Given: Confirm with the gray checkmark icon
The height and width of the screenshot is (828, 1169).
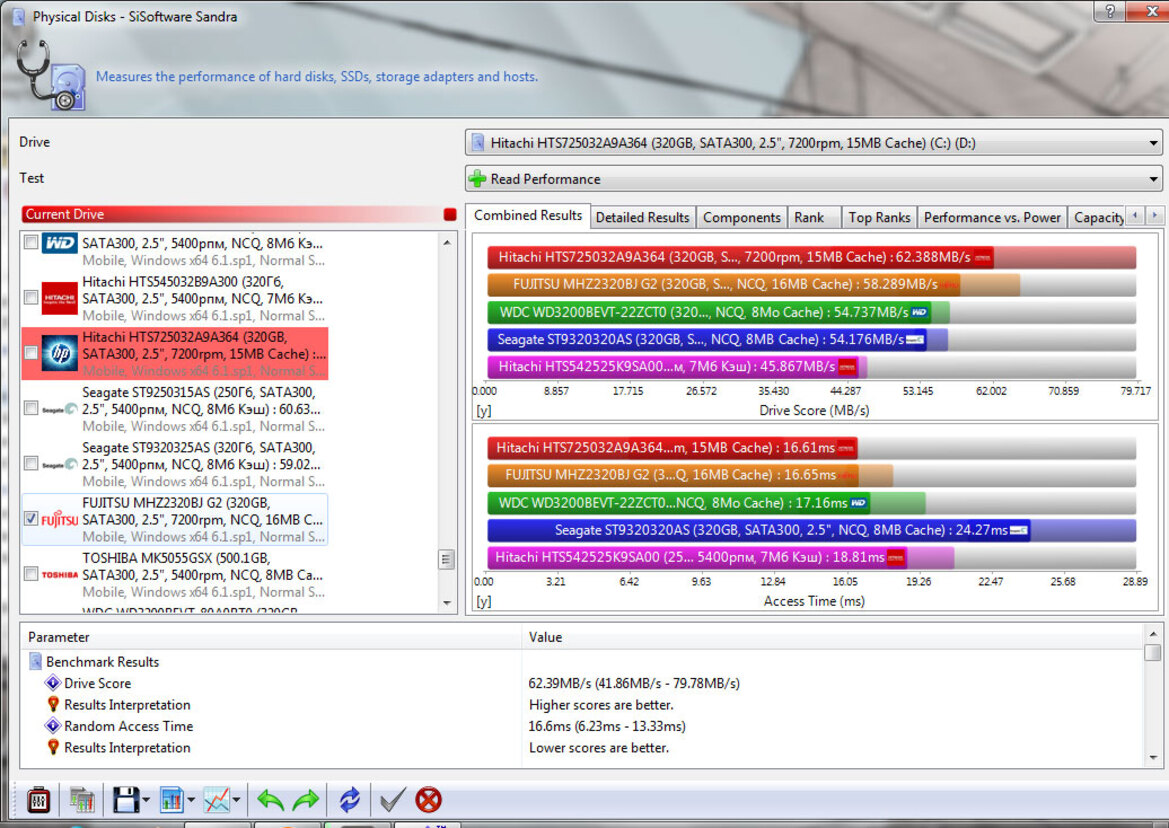Looking at the screenshot, I should tap(392, 800).
